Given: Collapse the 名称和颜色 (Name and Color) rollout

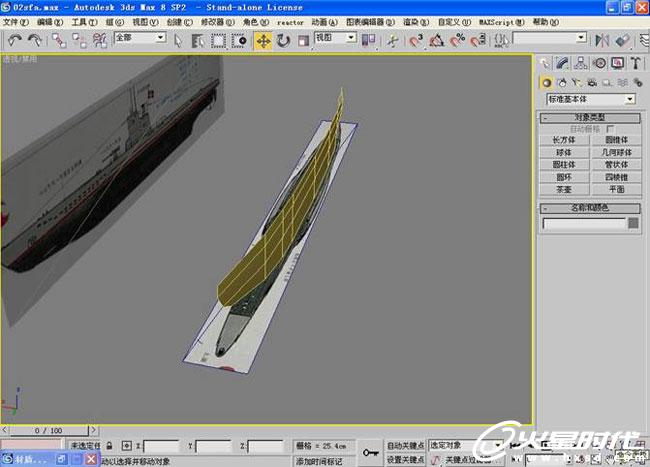Looking at the screenshot, I should 590,208.
